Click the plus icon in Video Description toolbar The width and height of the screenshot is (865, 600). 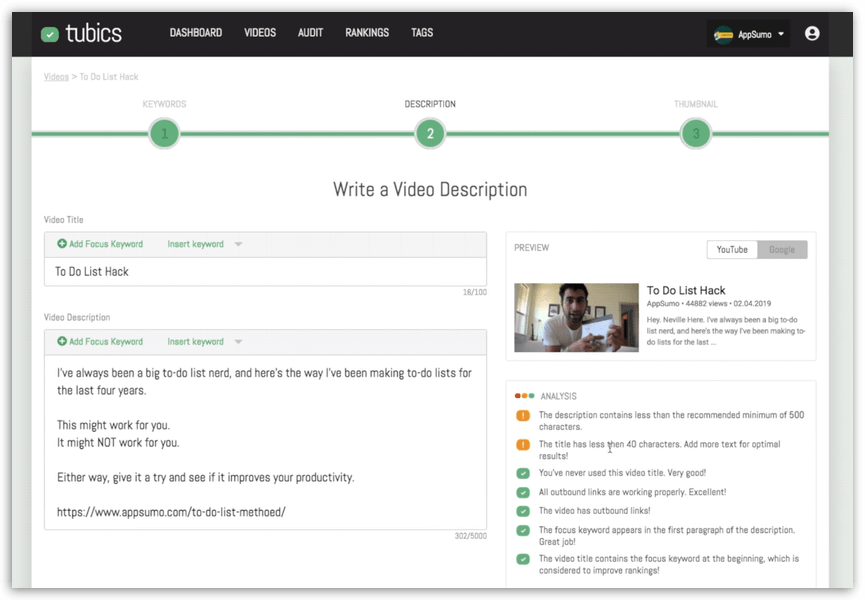[x=62, y=342]
